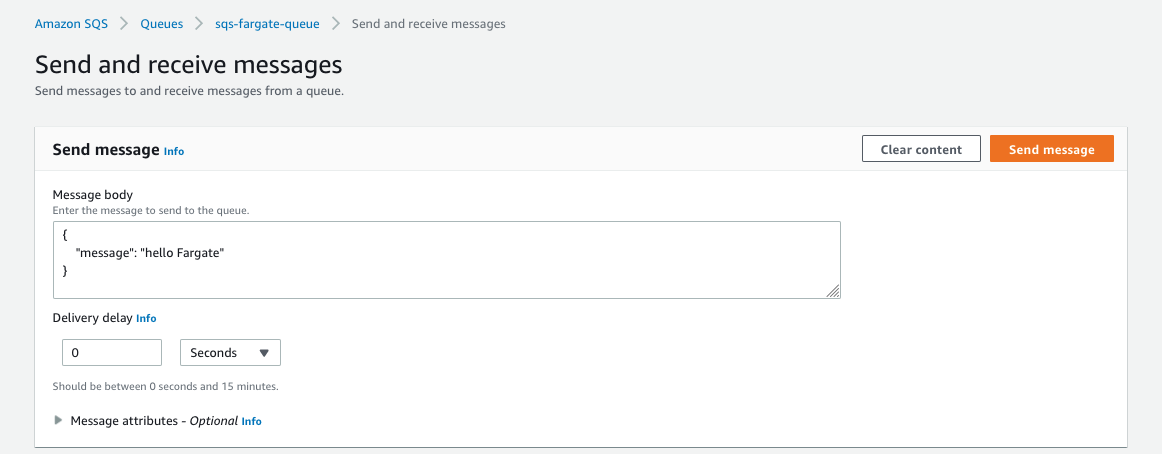This screenshot has height=454, width=1162.
Task: Click the dropdown arrow in Seconds selector
Action: coord(264,353)
